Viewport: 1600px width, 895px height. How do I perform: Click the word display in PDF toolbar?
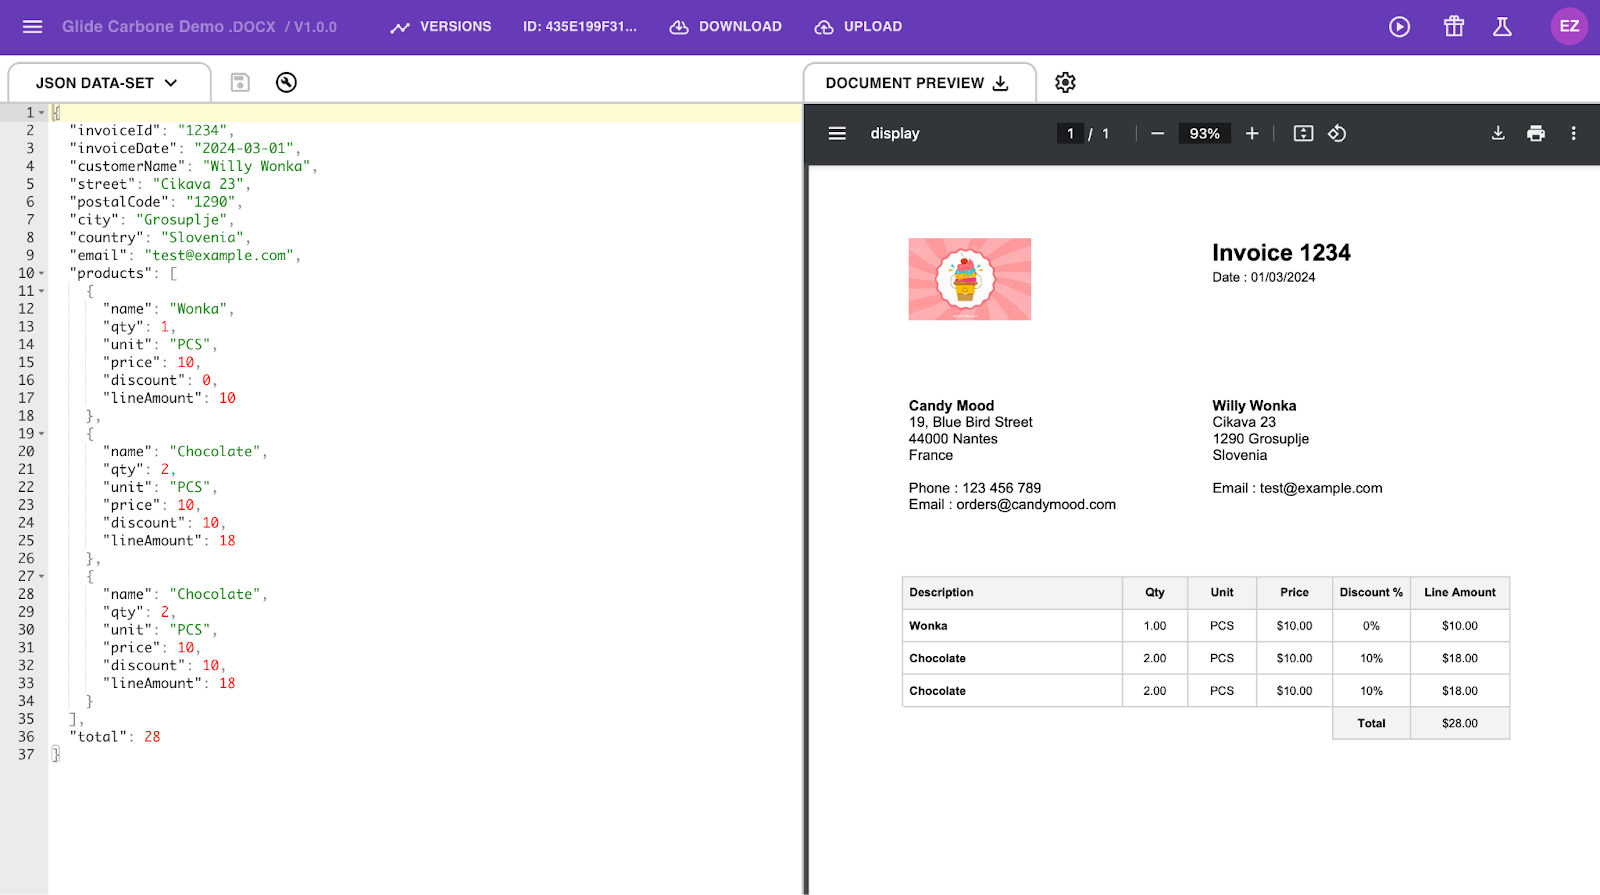[x=895, y=134]
